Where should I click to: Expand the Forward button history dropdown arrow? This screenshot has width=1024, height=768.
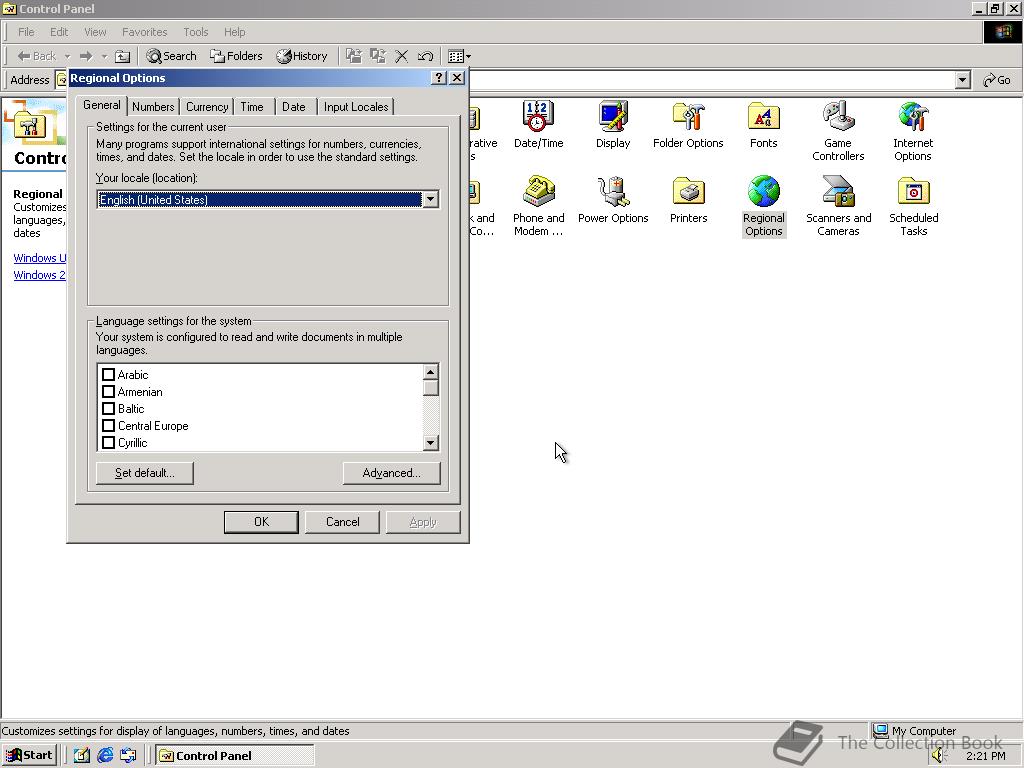pos(104,56)
